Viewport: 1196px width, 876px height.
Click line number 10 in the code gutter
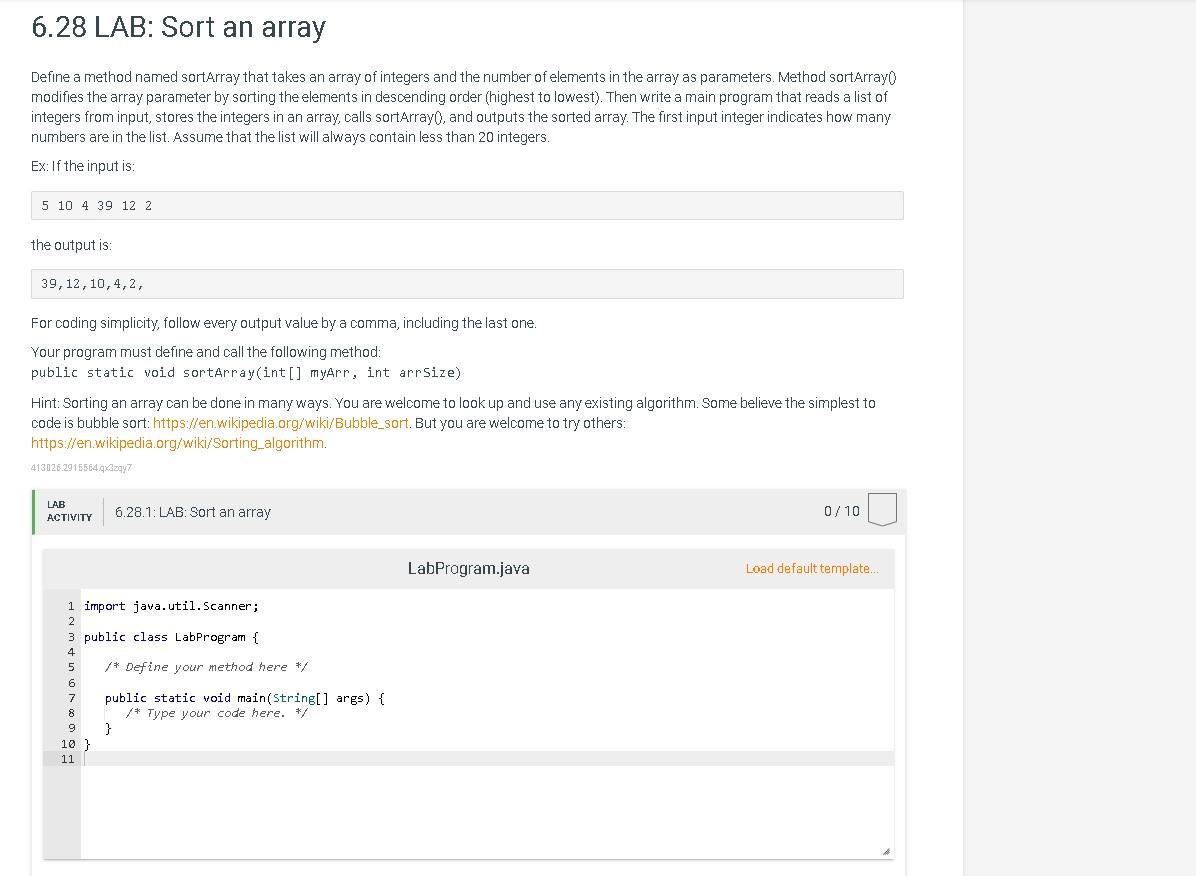[x=68, y=744]
